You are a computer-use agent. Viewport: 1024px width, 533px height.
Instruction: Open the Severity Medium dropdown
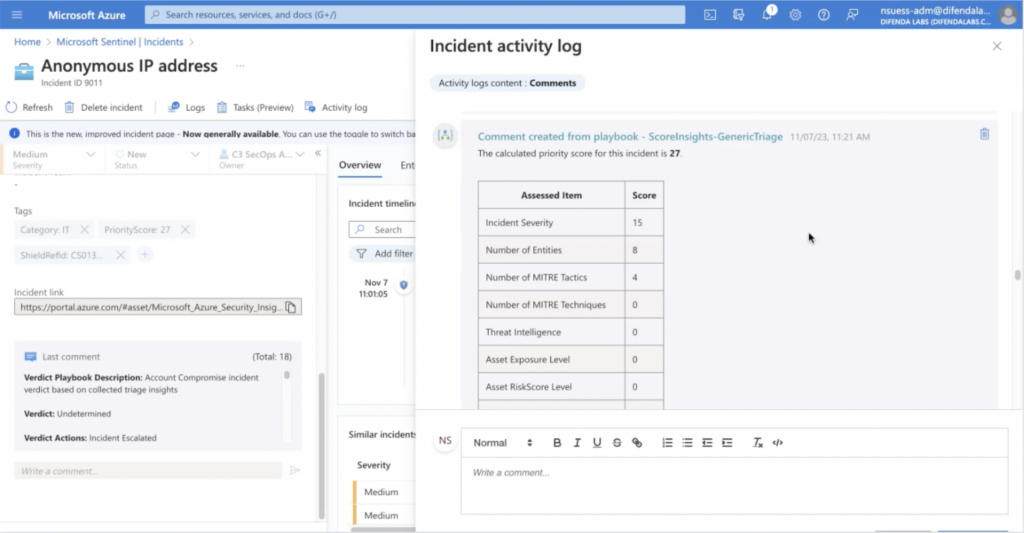click(54, 159)
